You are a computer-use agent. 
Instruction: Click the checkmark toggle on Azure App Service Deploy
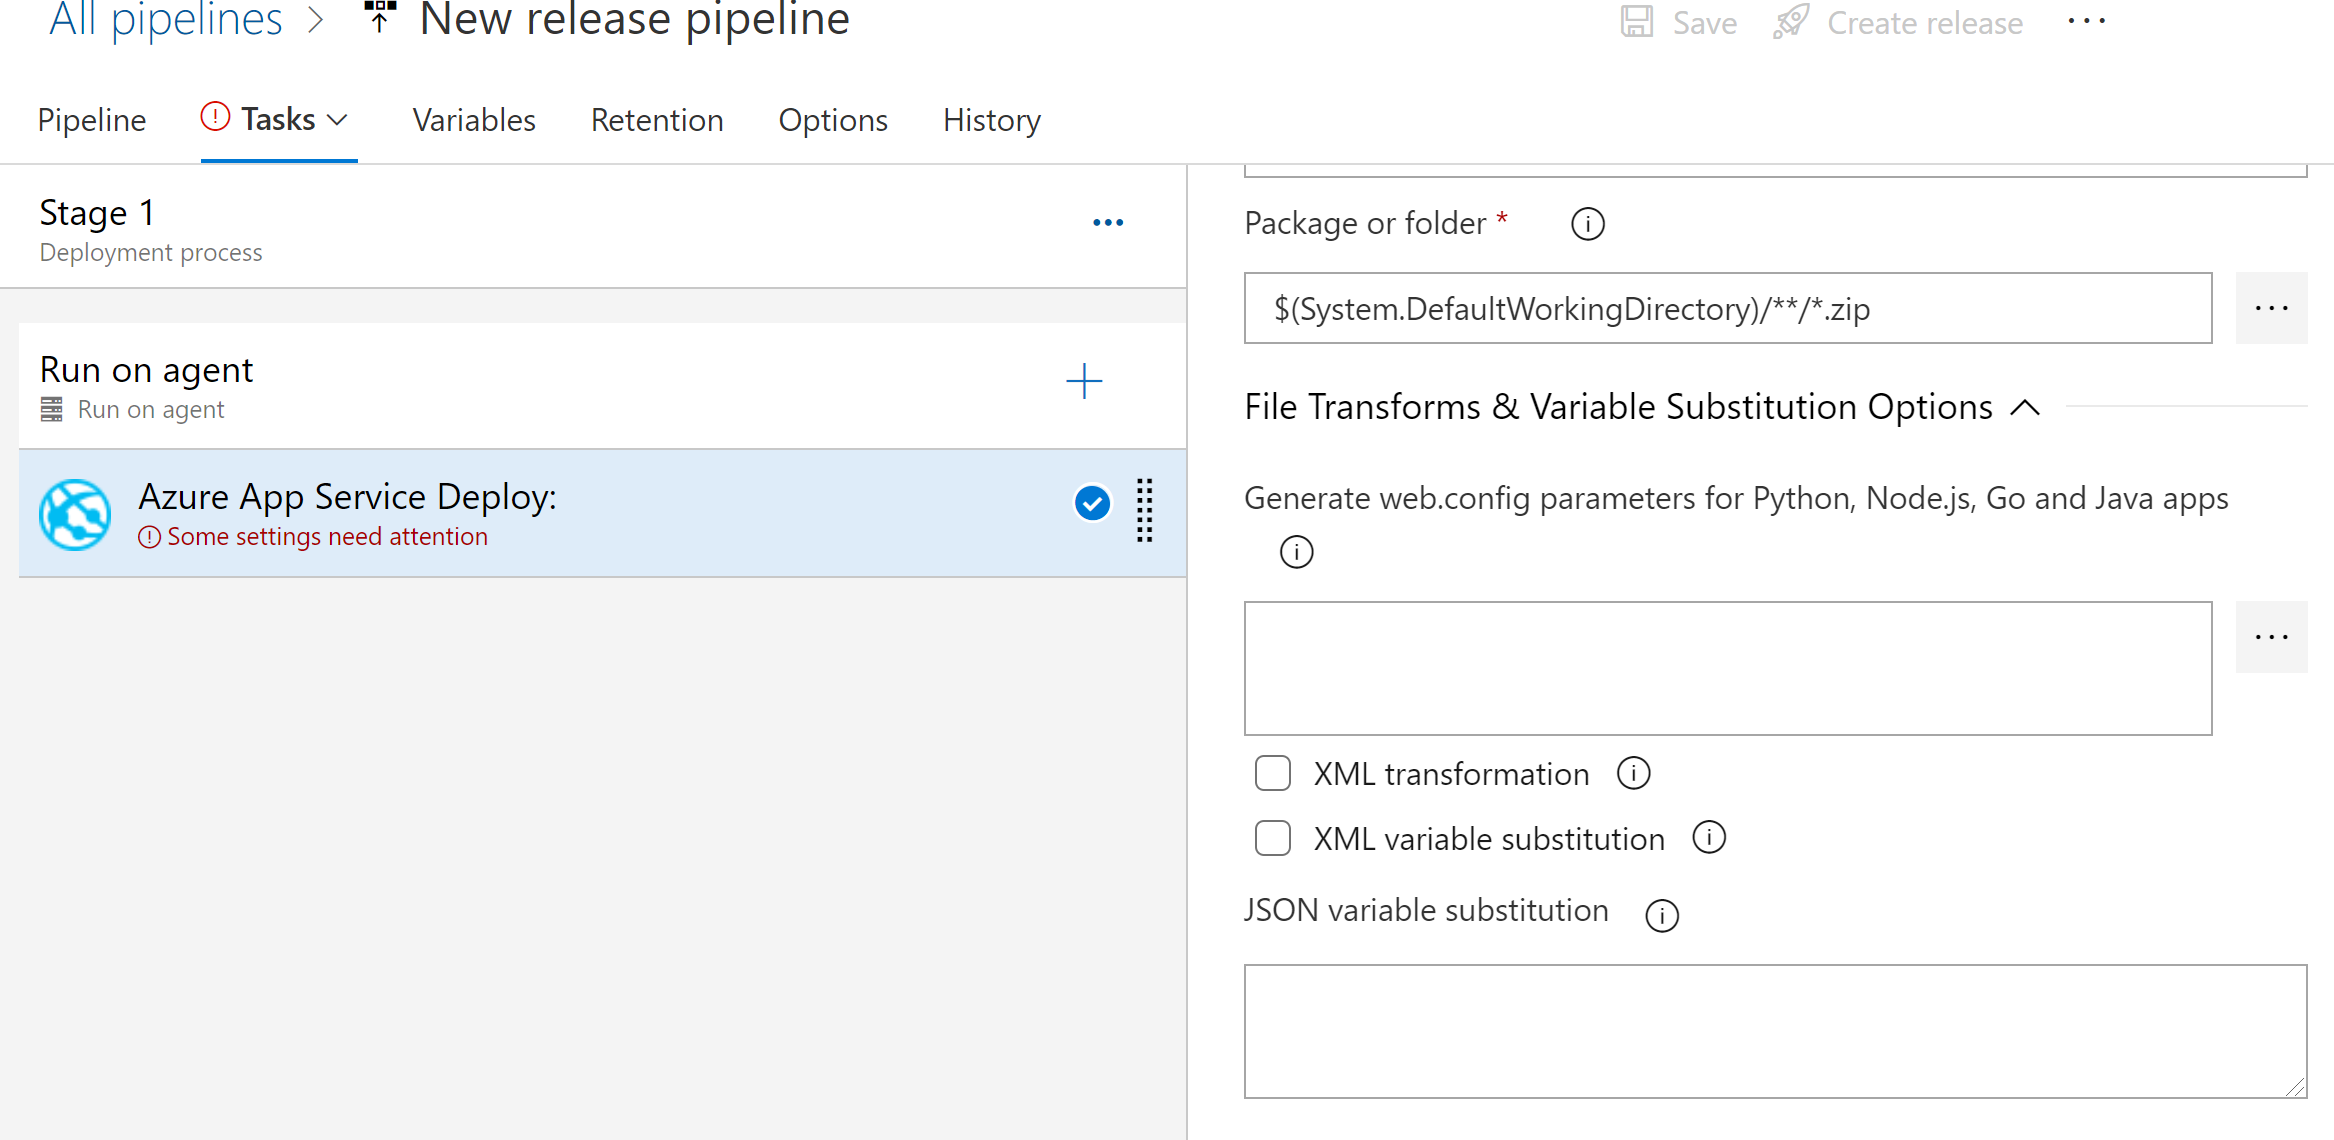click(1094, 503)
